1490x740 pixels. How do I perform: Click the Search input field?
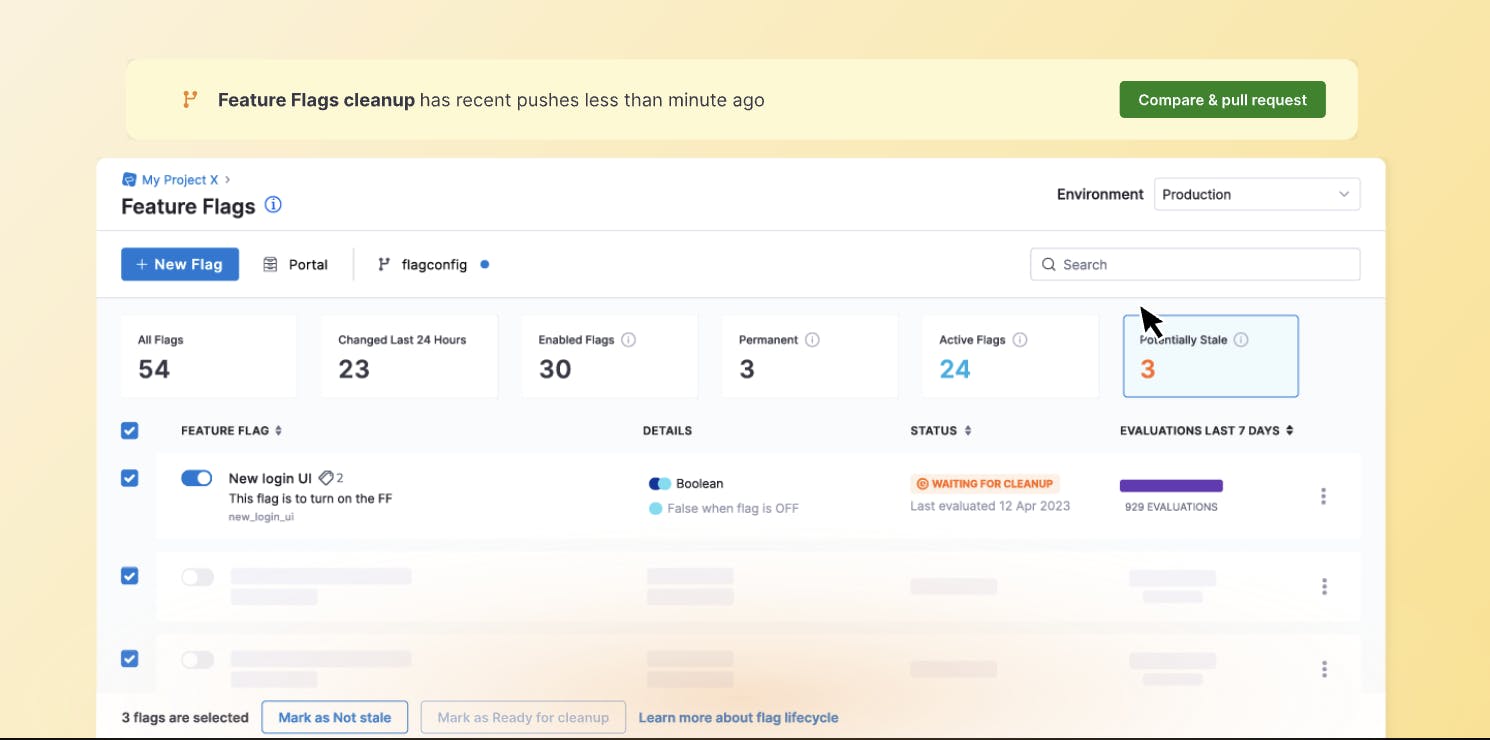pyautogui.click(x=1195, y=265)
